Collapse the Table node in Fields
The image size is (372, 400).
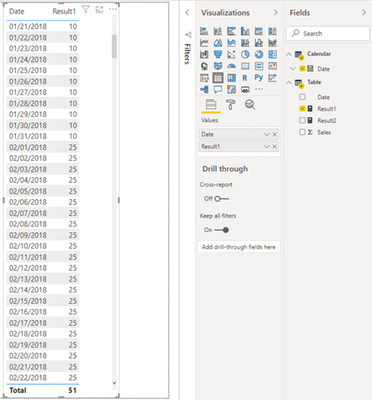point(289,83)
